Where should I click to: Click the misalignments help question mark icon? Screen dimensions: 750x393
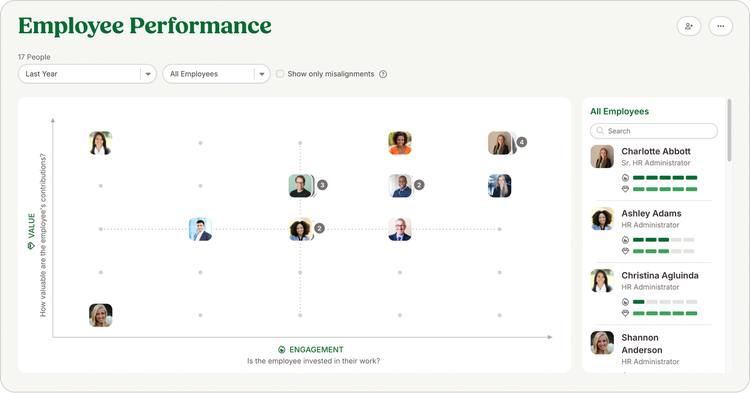[383, 74]
